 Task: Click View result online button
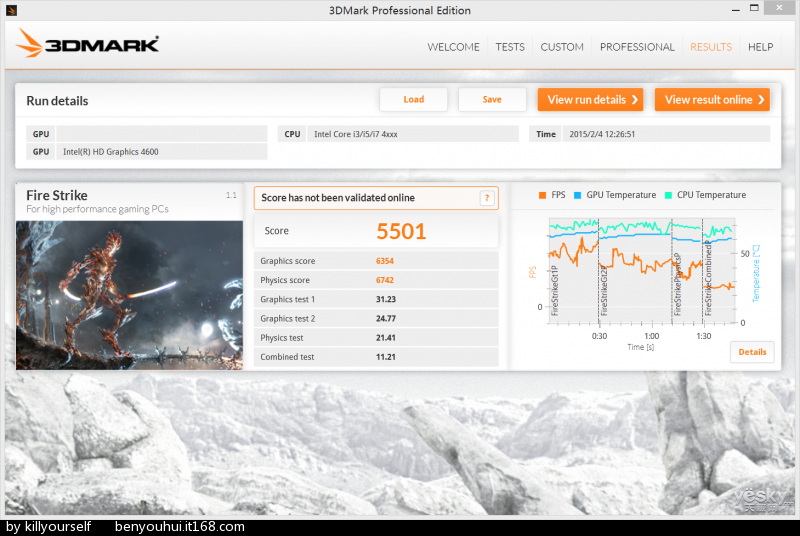[712, 99]
